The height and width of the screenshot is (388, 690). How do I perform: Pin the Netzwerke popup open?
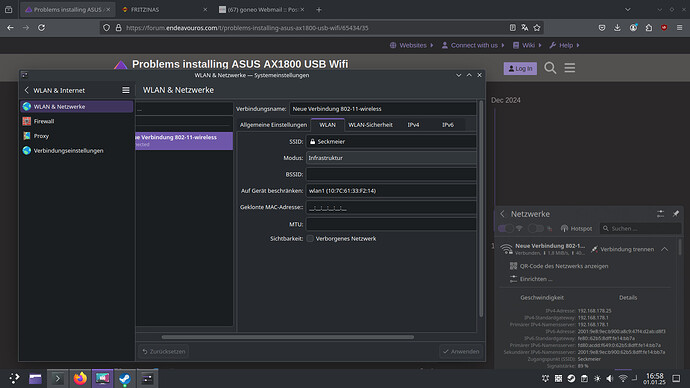[675, 214]
